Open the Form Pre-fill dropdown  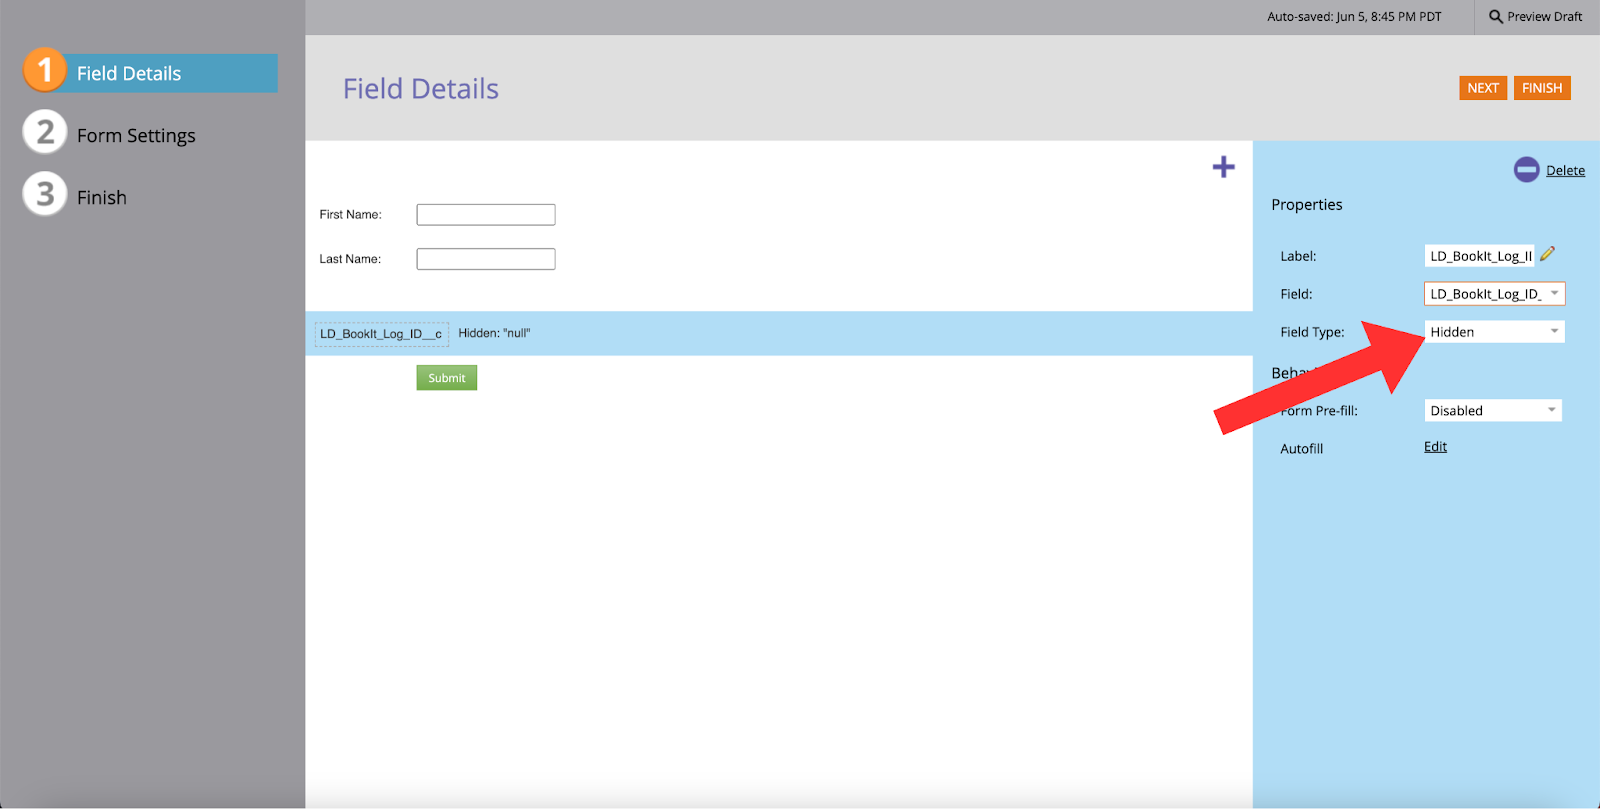point(1492,411)
